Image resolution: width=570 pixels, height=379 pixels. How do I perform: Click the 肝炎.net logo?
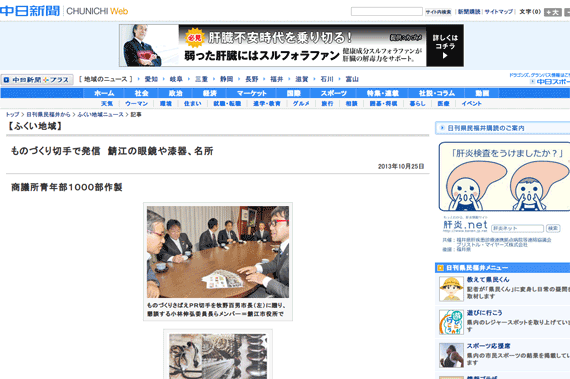(x=465, y=225)
